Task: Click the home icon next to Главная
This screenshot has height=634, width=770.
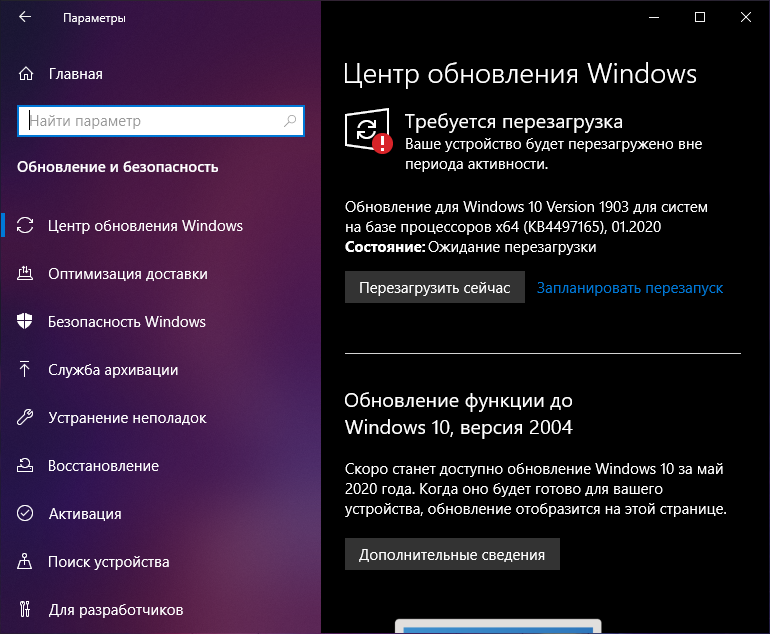Action: (x=26, y=74)
